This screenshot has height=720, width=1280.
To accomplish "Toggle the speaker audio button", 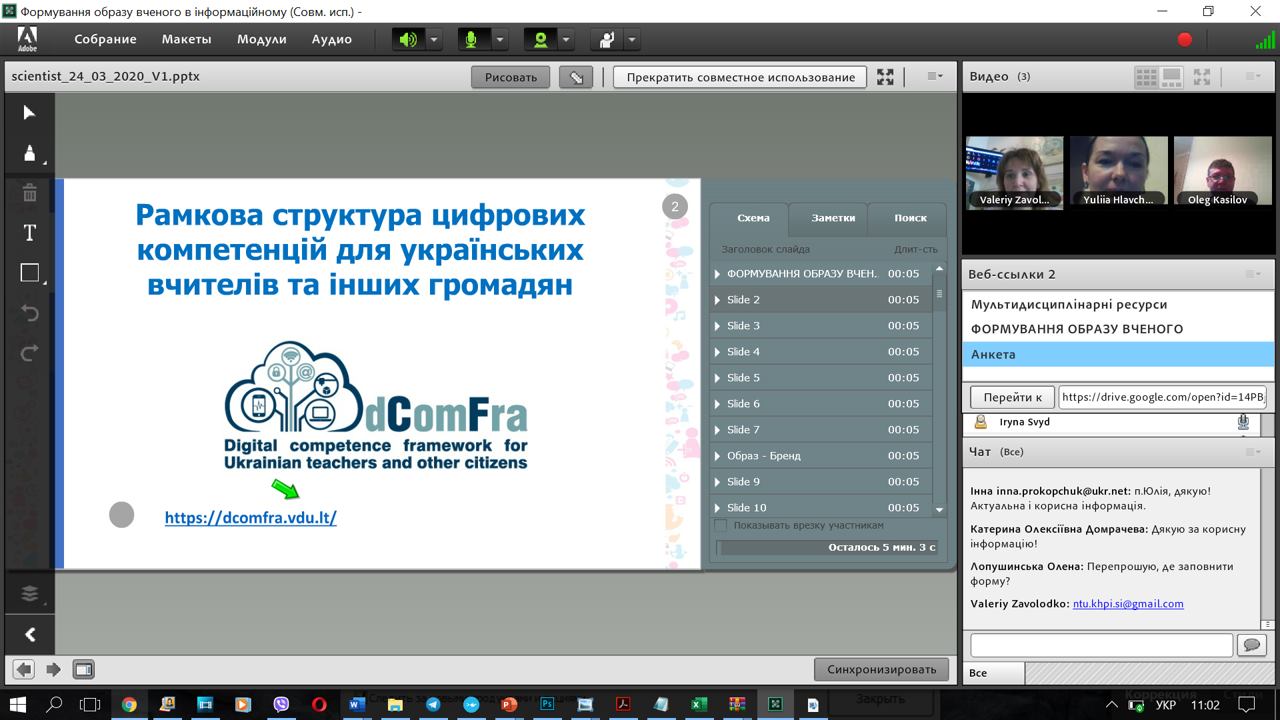I will [x=408, y=39].
